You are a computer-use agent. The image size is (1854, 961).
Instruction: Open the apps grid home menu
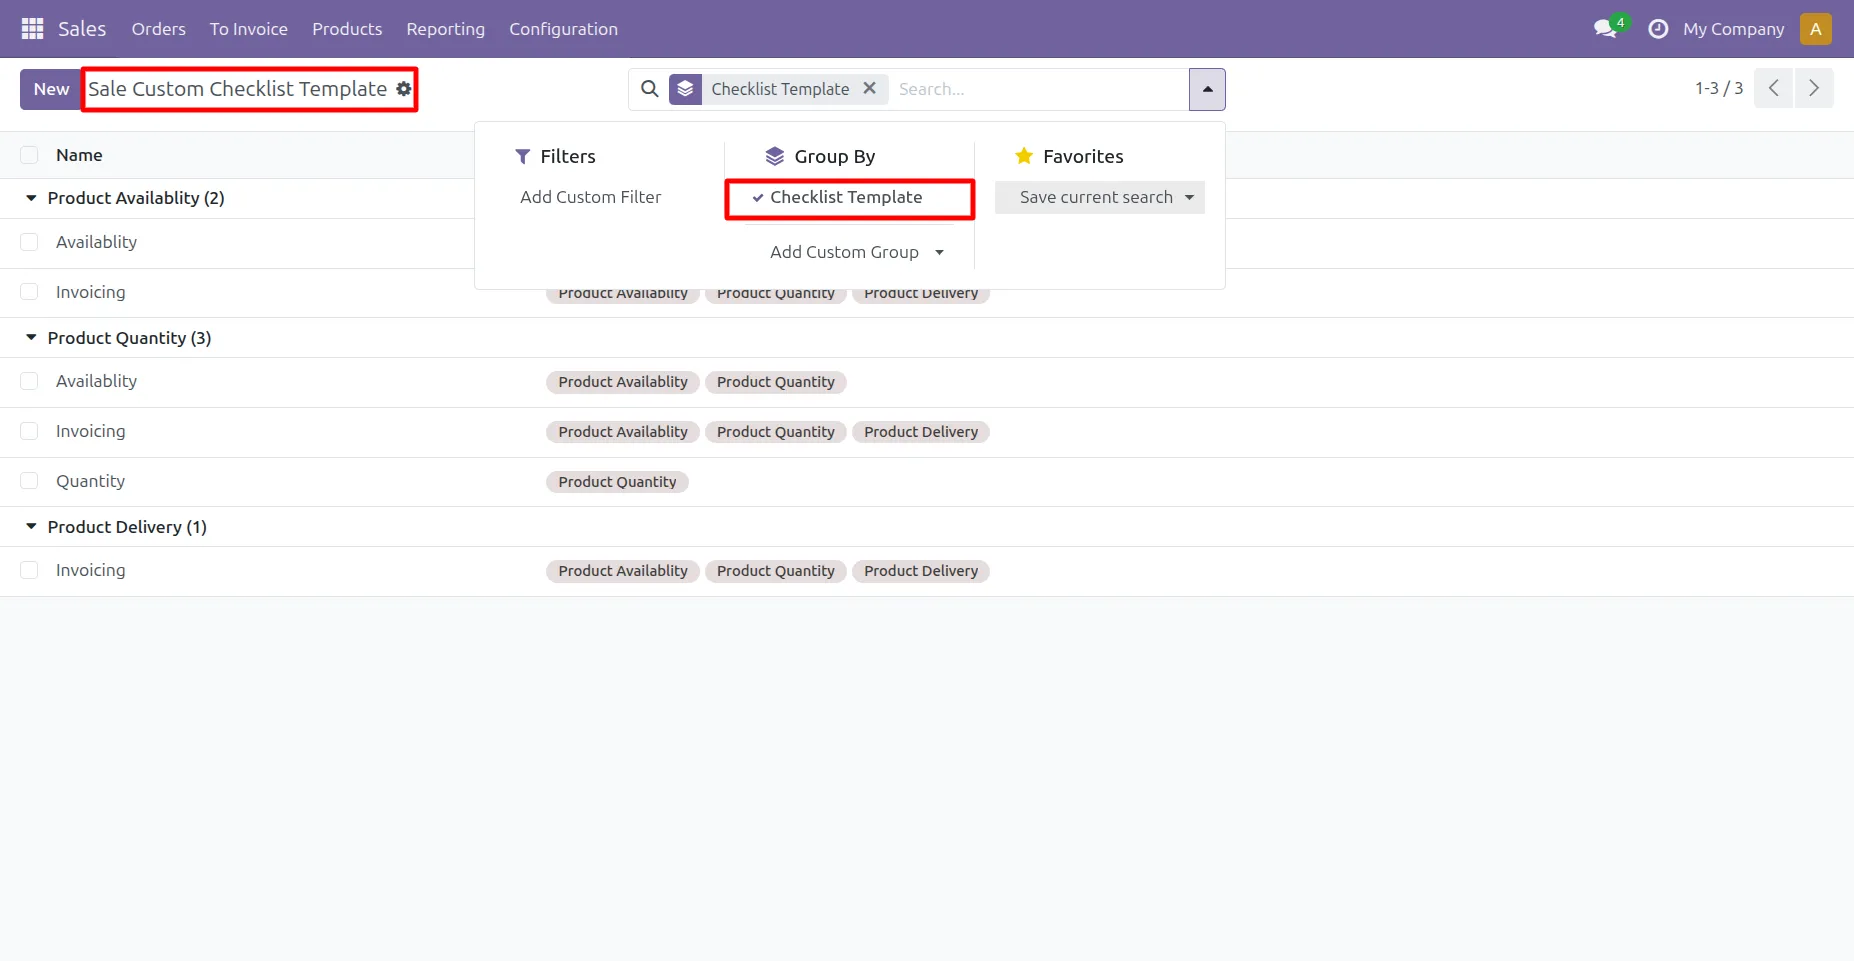(x=32, y=29)
